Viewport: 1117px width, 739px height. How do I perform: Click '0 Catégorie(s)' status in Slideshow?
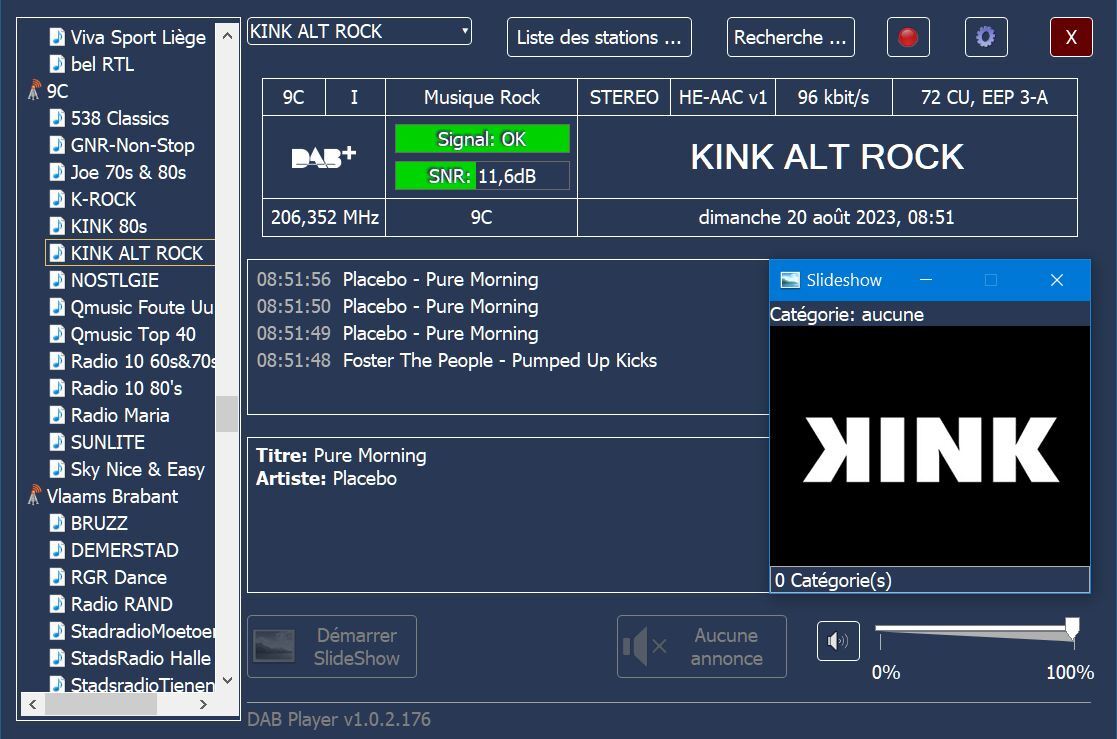point(833,580)
